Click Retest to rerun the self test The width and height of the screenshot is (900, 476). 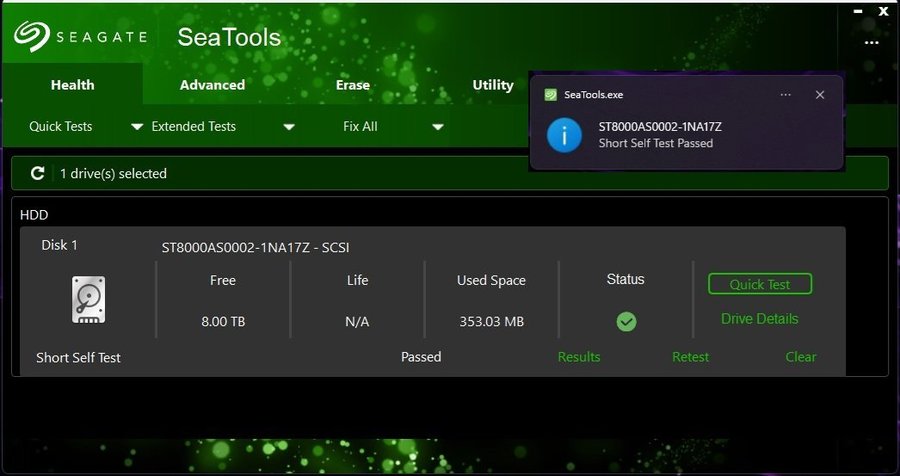point(690,357)
